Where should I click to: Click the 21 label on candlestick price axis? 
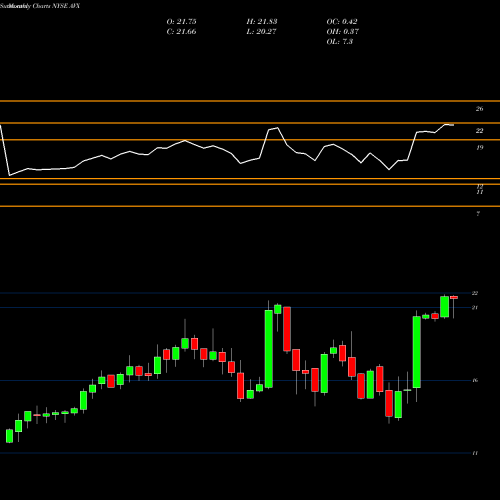click(475, 308)
